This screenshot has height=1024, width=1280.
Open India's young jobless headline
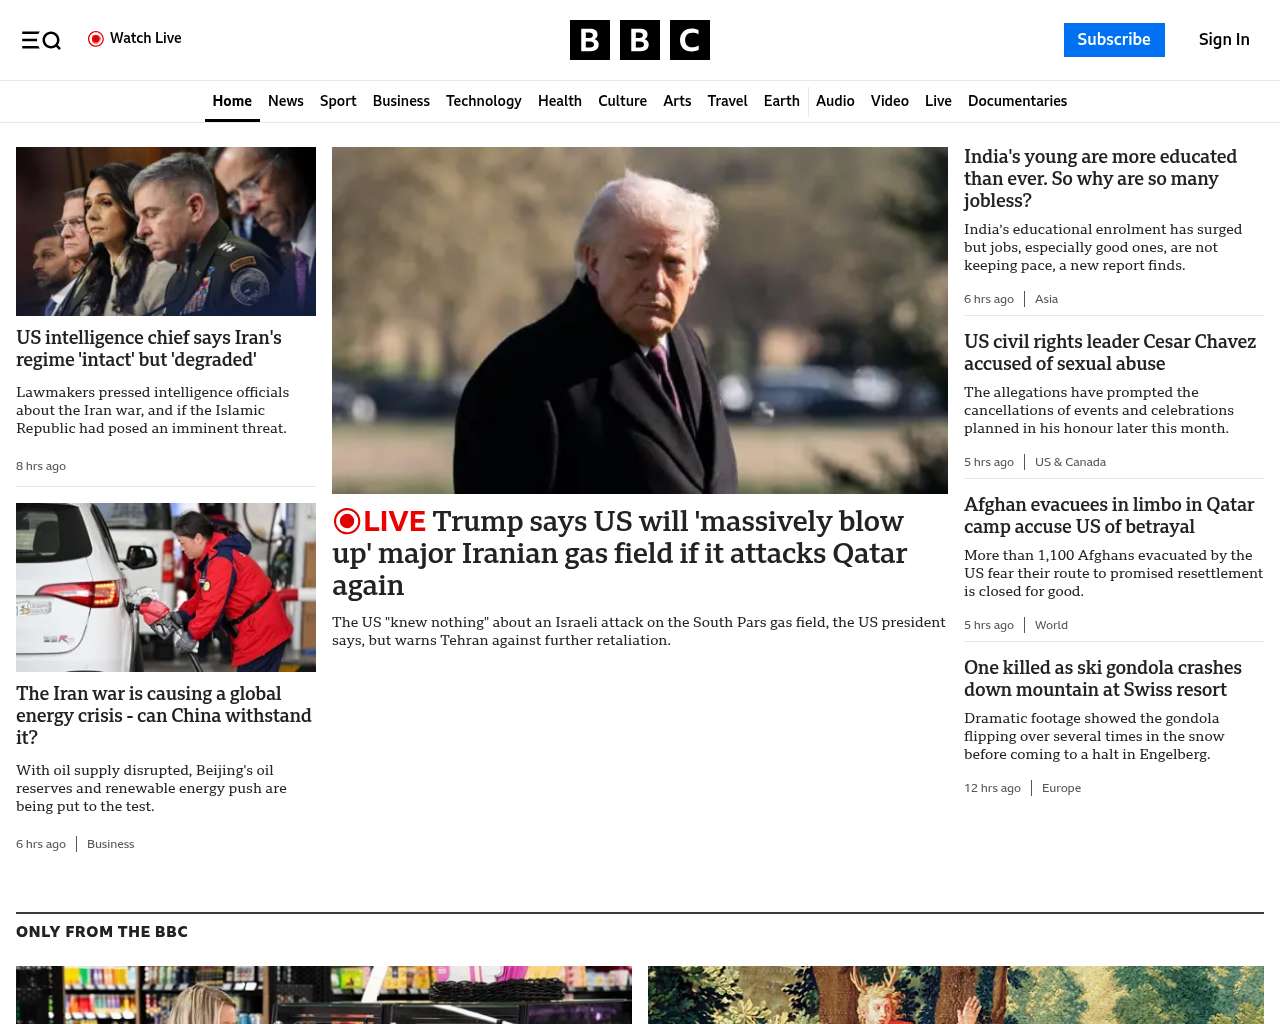(x=1100, y=178)
